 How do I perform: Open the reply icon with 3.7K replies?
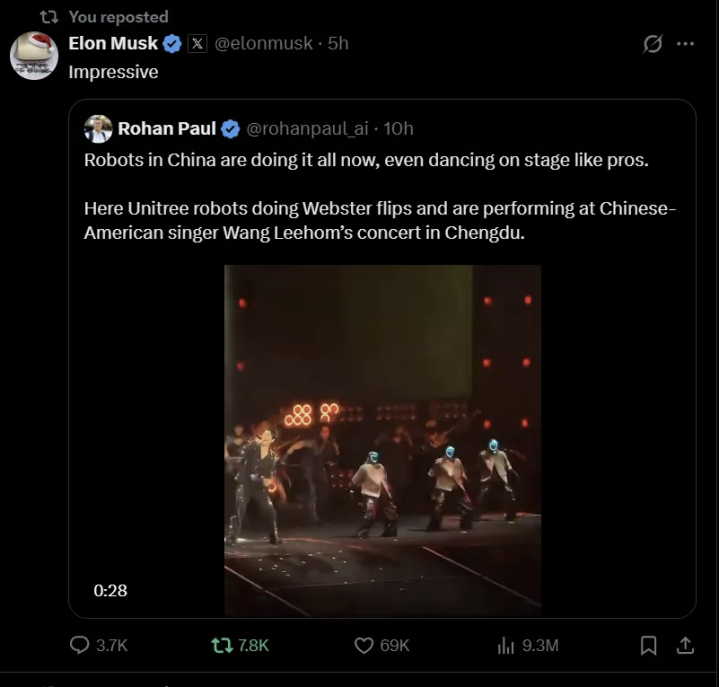[x=80, y=645]
